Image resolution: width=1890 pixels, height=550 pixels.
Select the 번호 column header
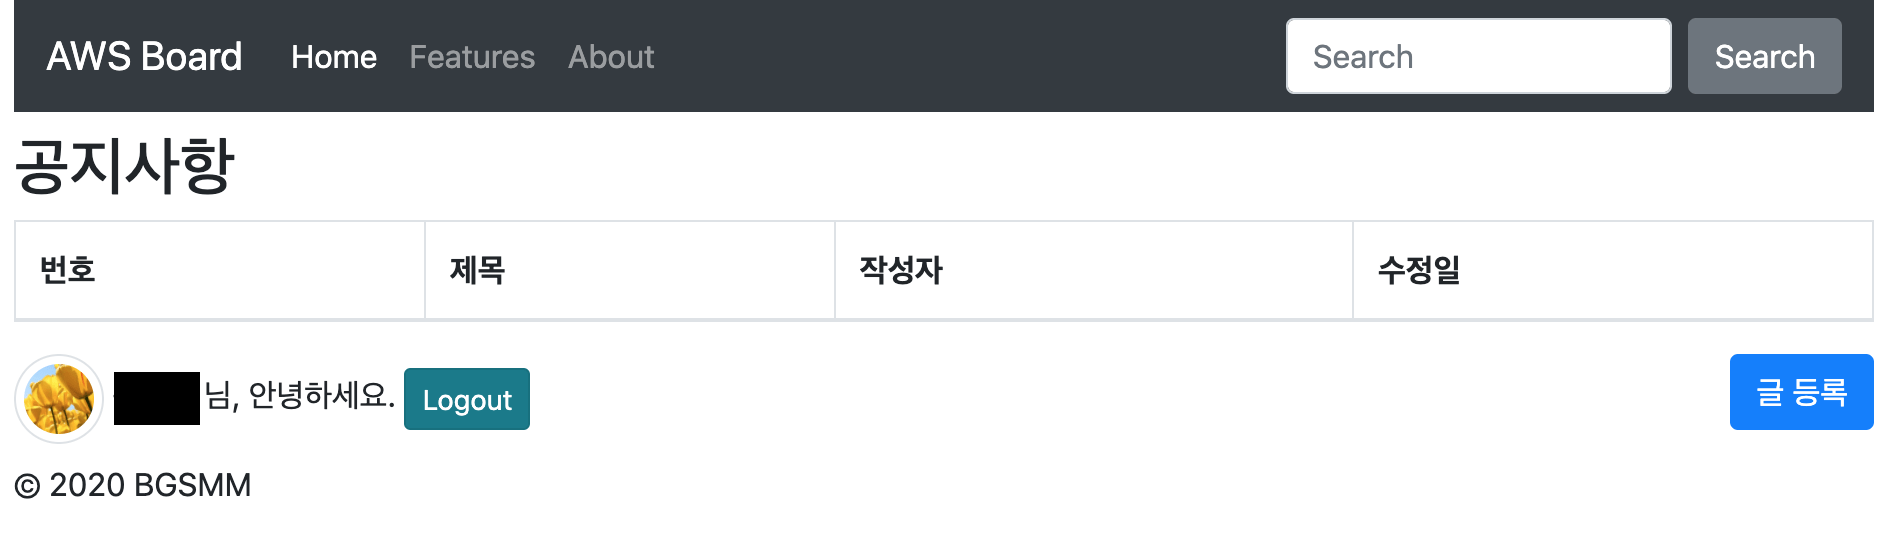click(68, 270)
